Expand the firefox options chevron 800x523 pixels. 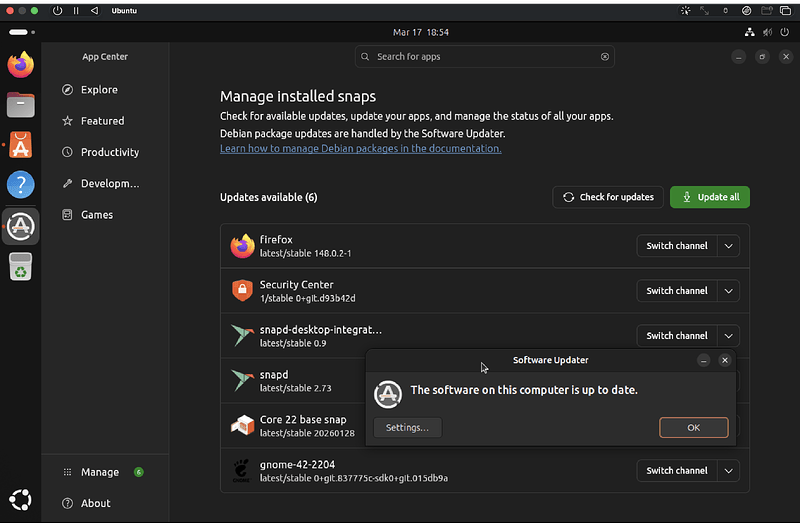(x=729, y=246)
